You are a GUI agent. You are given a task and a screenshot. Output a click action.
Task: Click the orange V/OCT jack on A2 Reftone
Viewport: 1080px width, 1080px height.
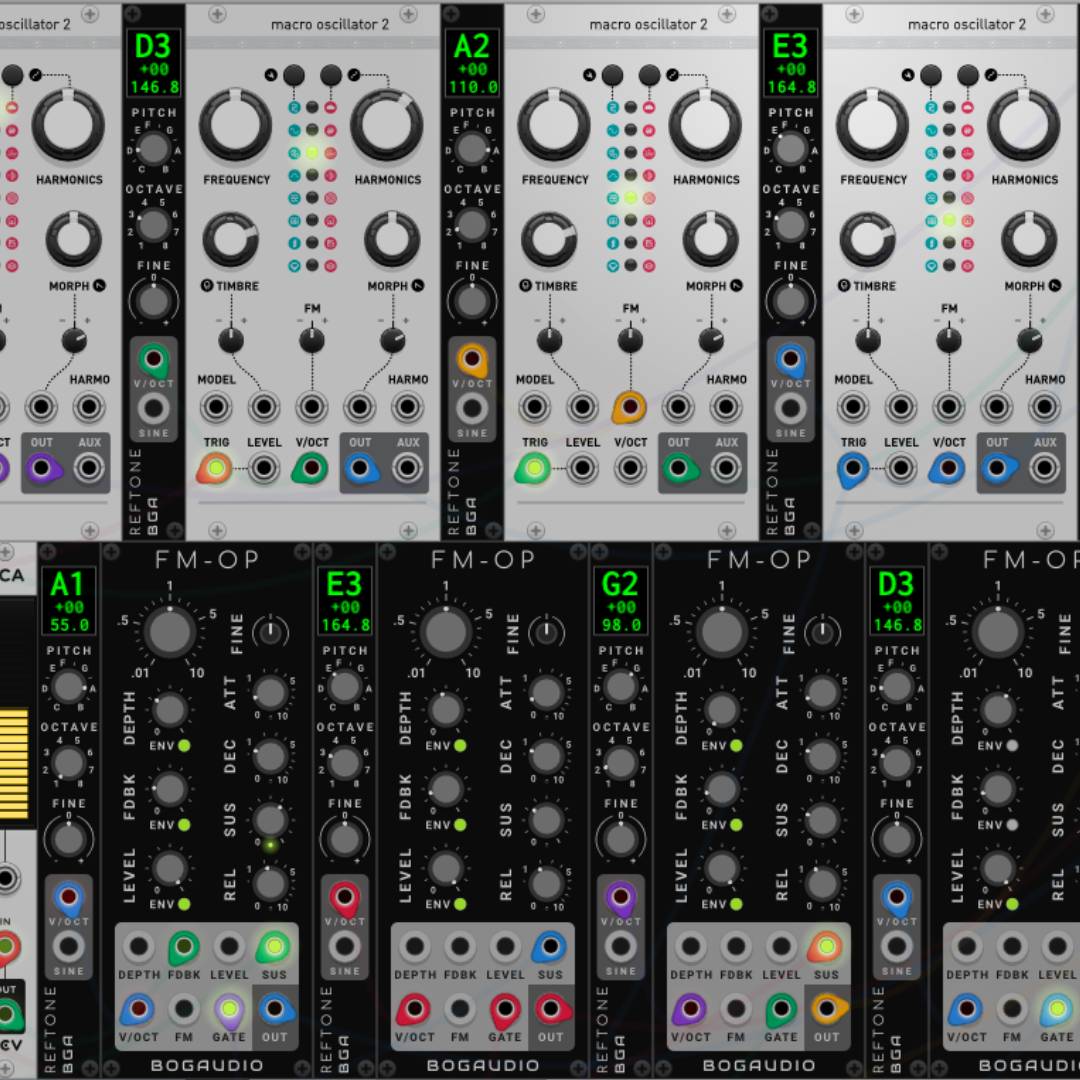click(472, 359)
